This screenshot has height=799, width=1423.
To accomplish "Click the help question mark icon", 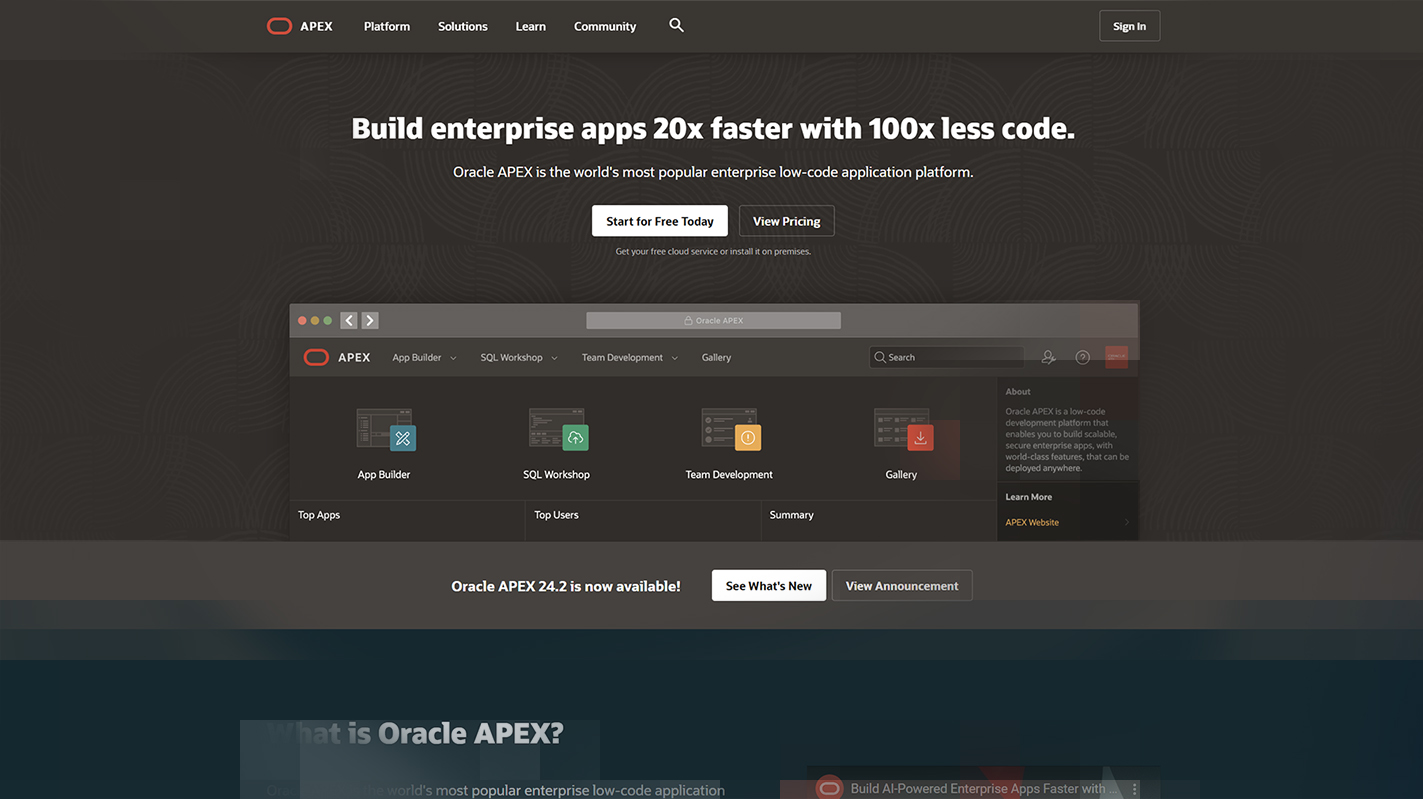I will pos(1082,357).
